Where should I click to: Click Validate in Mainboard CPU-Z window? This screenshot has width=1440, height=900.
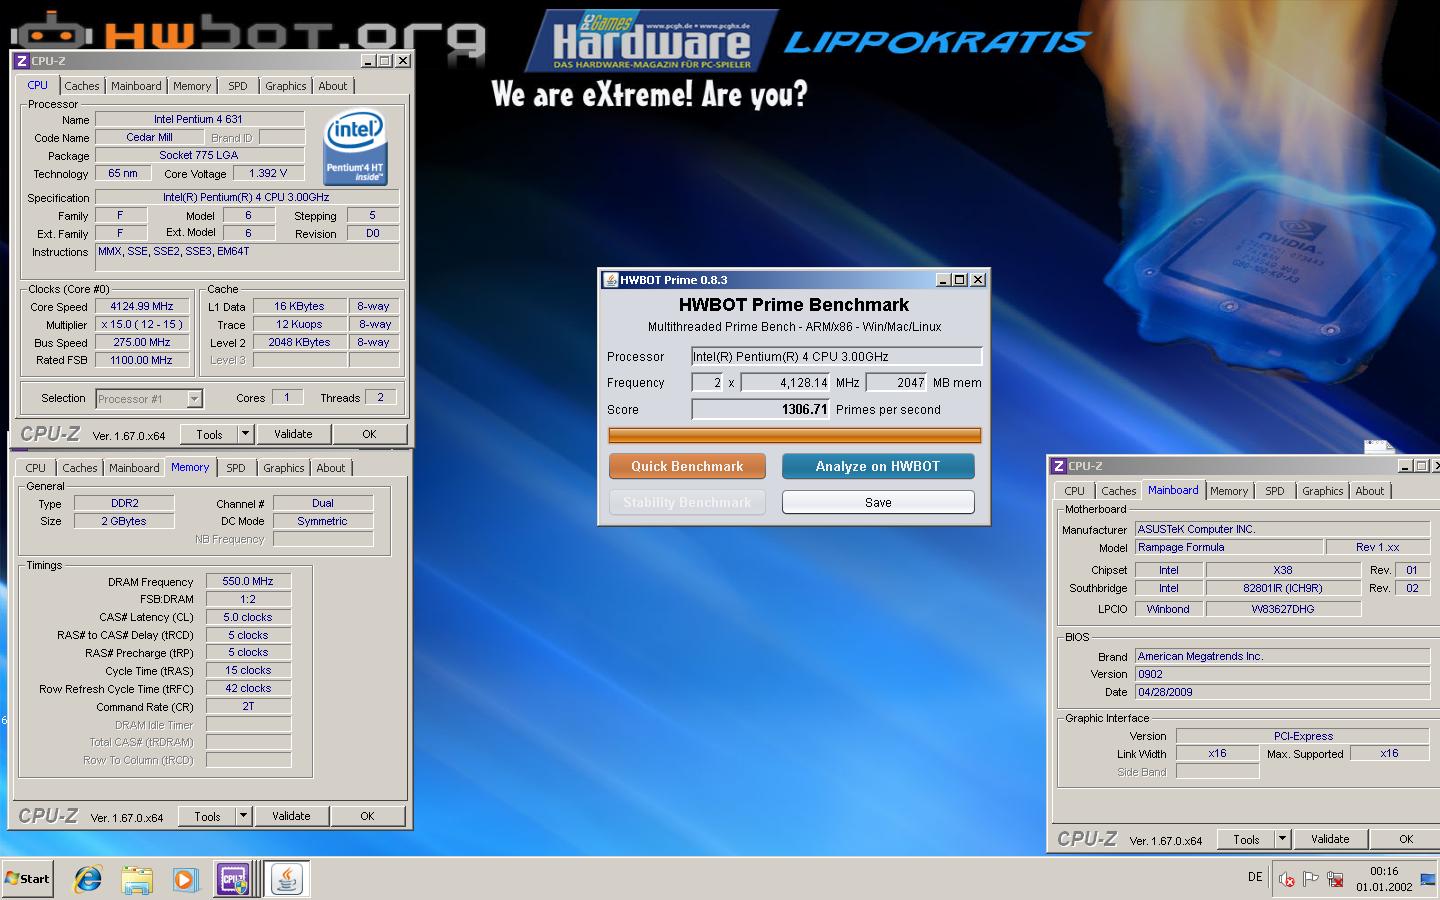tap(1330, 839)
